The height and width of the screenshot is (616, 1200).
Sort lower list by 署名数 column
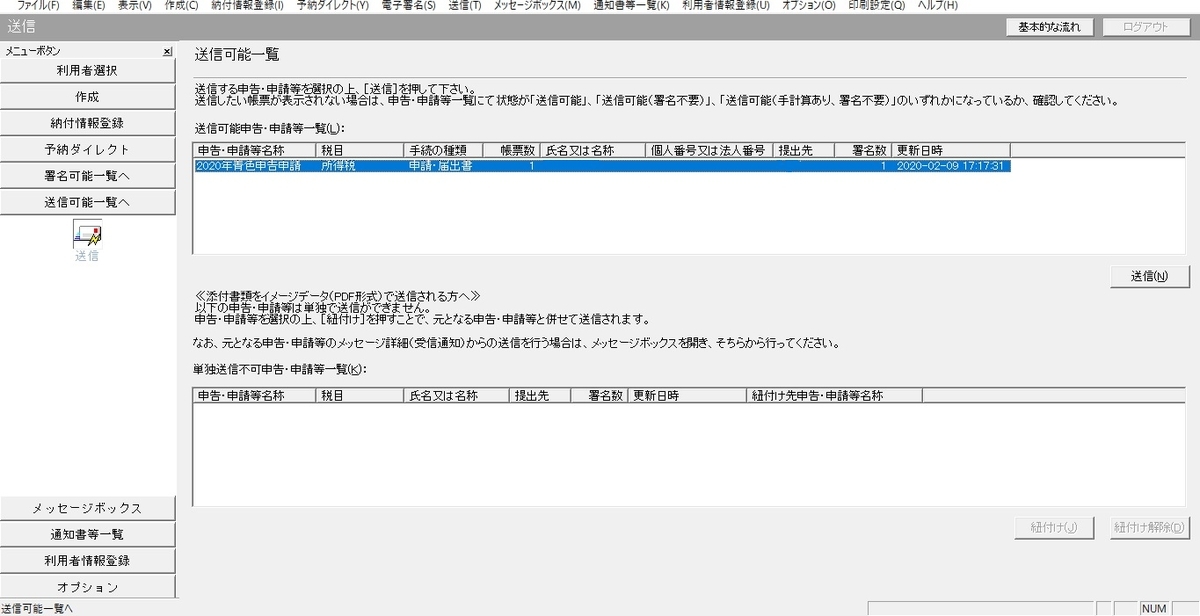click(x=599, y=396)
